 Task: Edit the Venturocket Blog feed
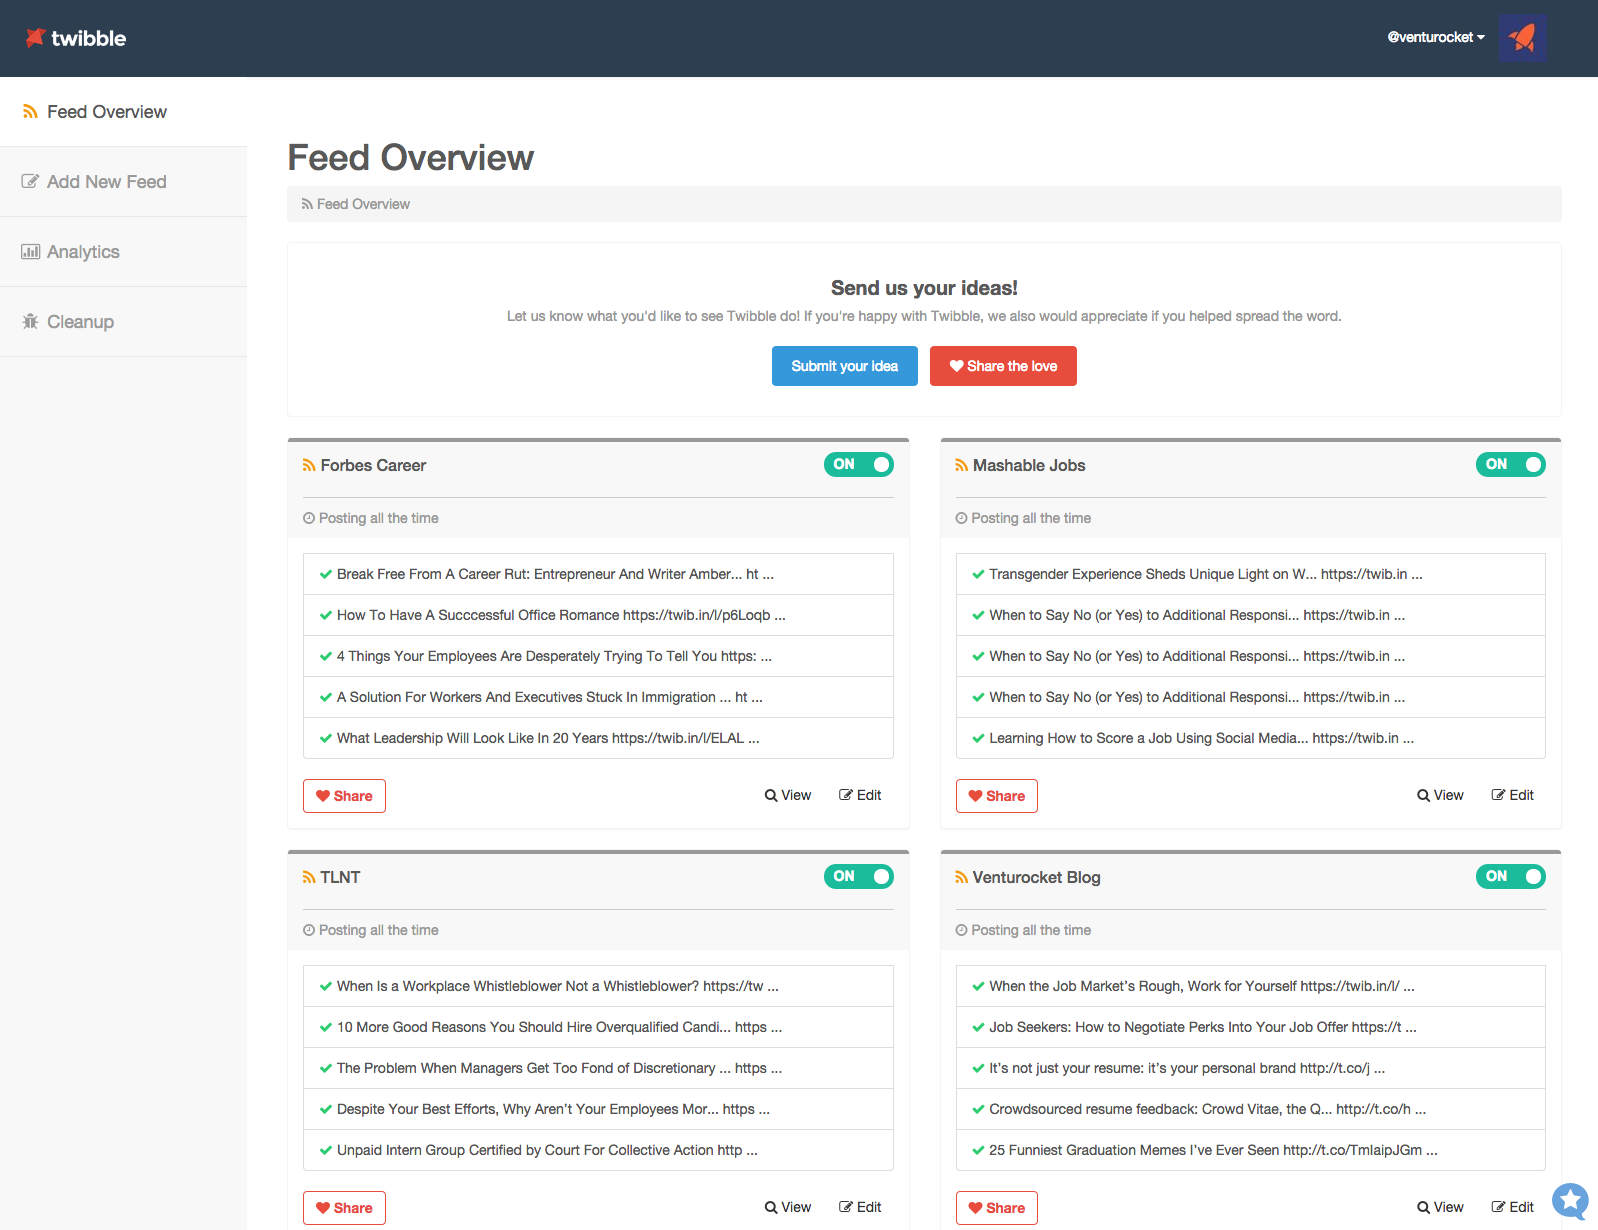pyautogui.click(x=1513, y=1207)
